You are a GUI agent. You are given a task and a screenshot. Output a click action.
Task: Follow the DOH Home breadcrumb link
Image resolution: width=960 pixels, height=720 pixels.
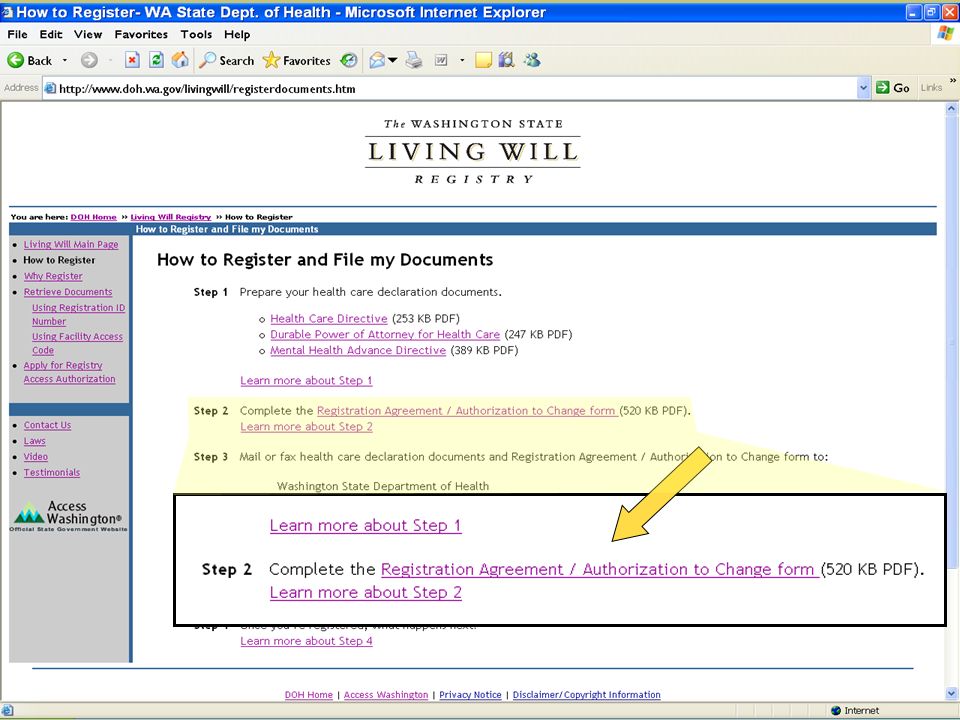(93, 217)
